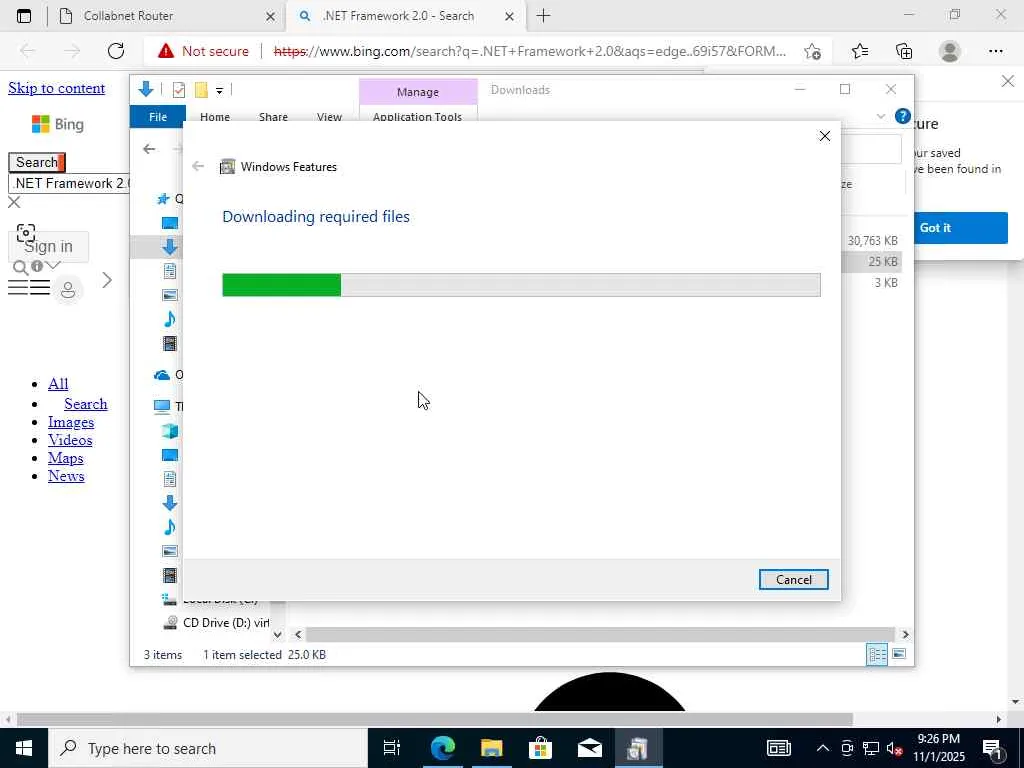This screenshot has width=1024, height=768.
Task: Click the muted volume tray icon
Action: (894, 748)
